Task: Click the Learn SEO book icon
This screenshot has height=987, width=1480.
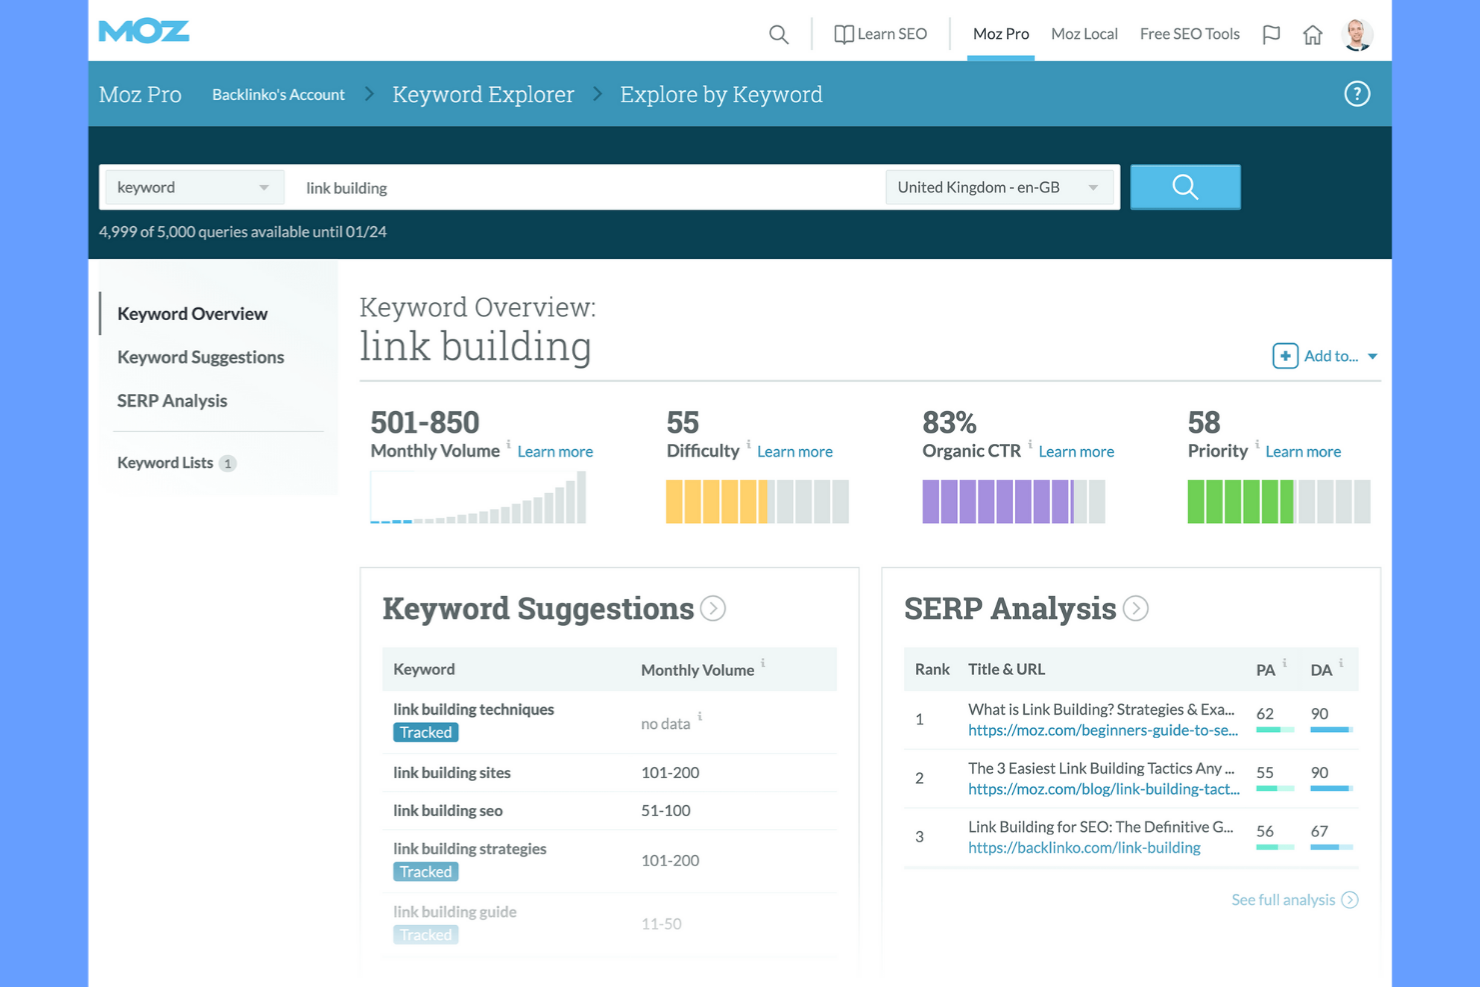Action: click(x=842, y=33)
